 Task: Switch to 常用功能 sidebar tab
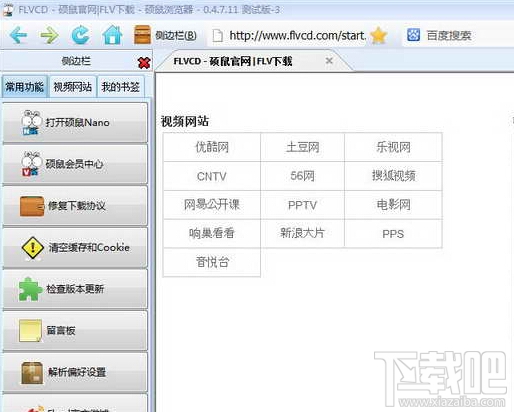point(24,87)
